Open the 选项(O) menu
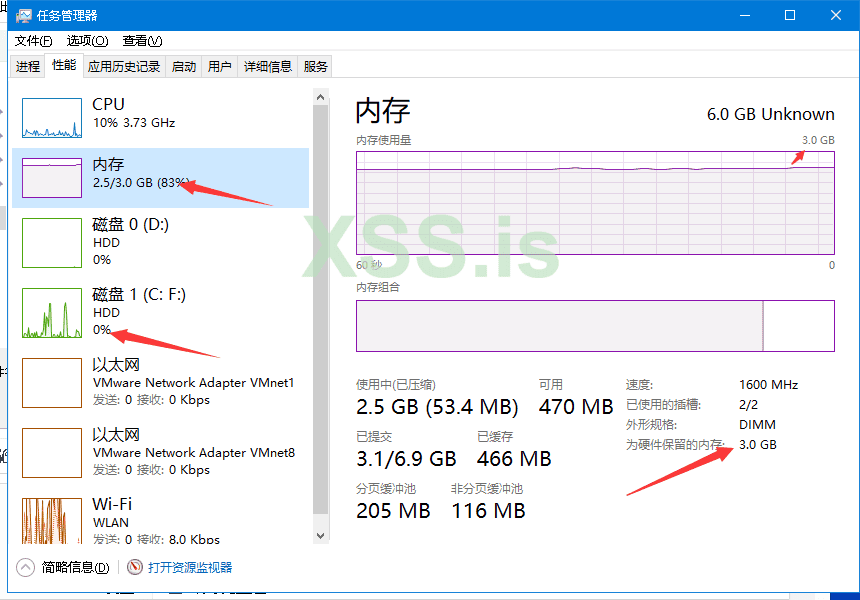Viewport: 860px width, 600px height. click(x=87, y=41)
